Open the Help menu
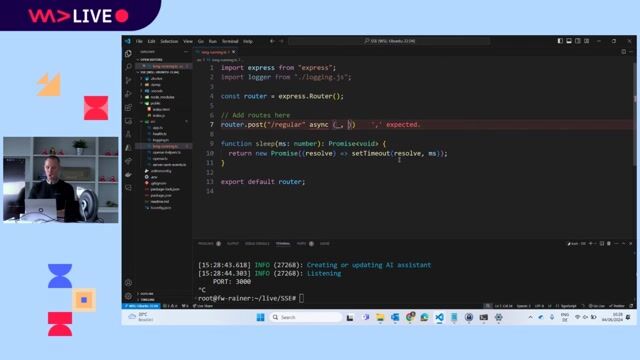The width and height of the screenshot is (640, 360). click(248, 41)
